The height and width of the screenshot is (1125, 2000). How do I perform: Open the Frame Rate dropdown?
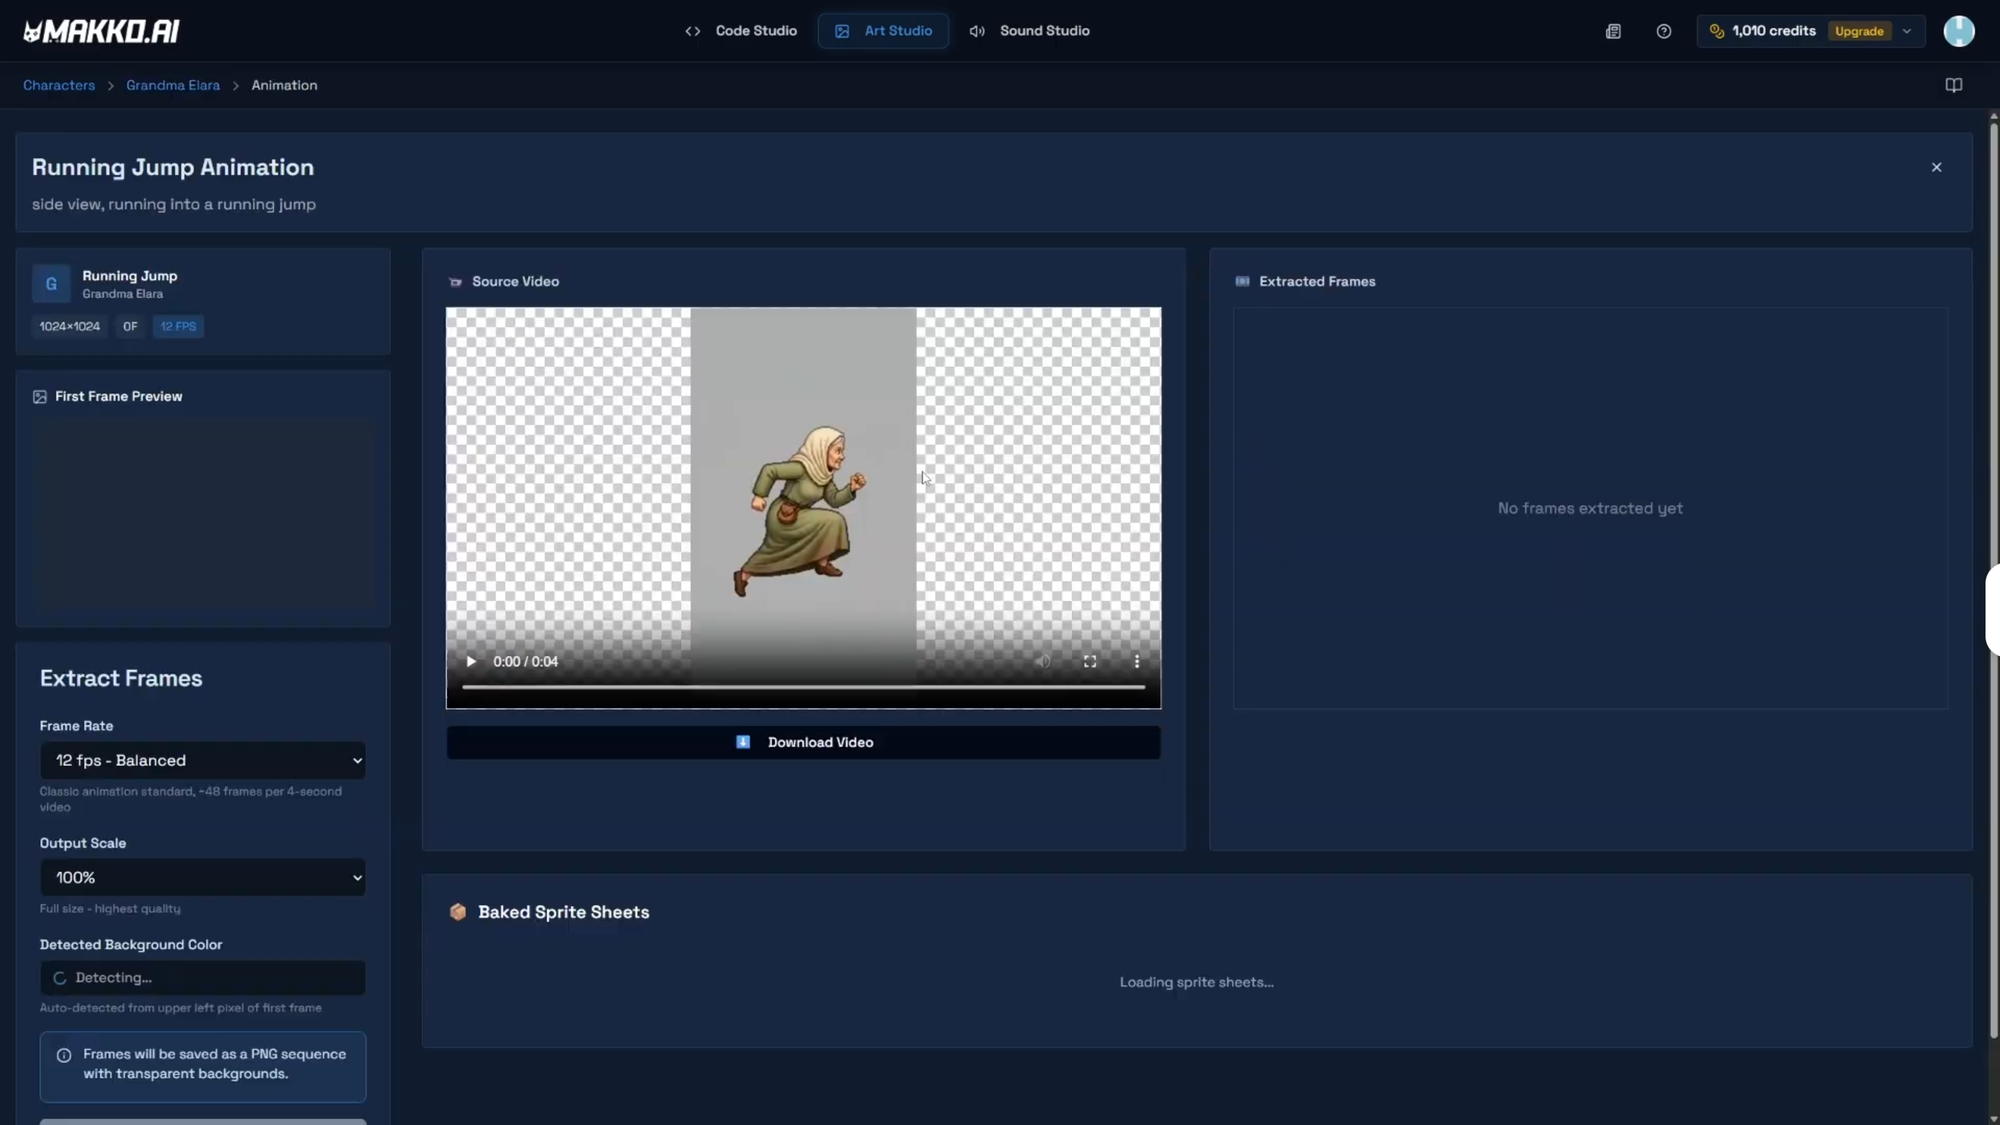(x=202, y=760)
